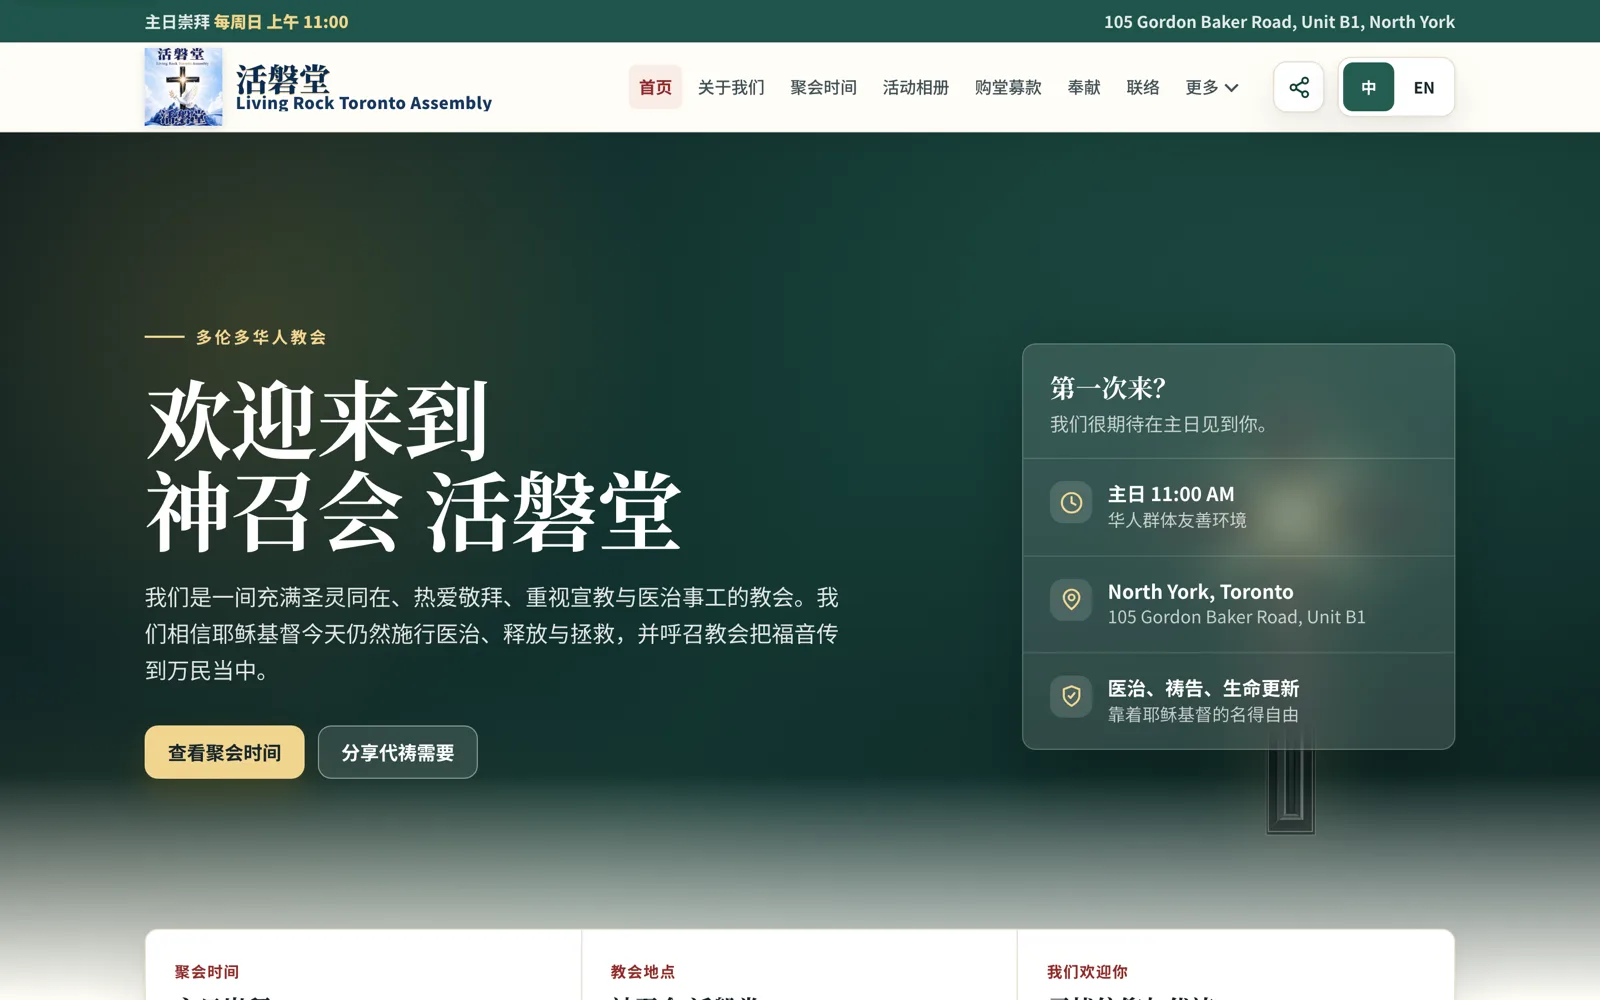The image size is (1600, 1000).
Task: Open the 购堂募款 page
Action: (x=1008, y=87)
